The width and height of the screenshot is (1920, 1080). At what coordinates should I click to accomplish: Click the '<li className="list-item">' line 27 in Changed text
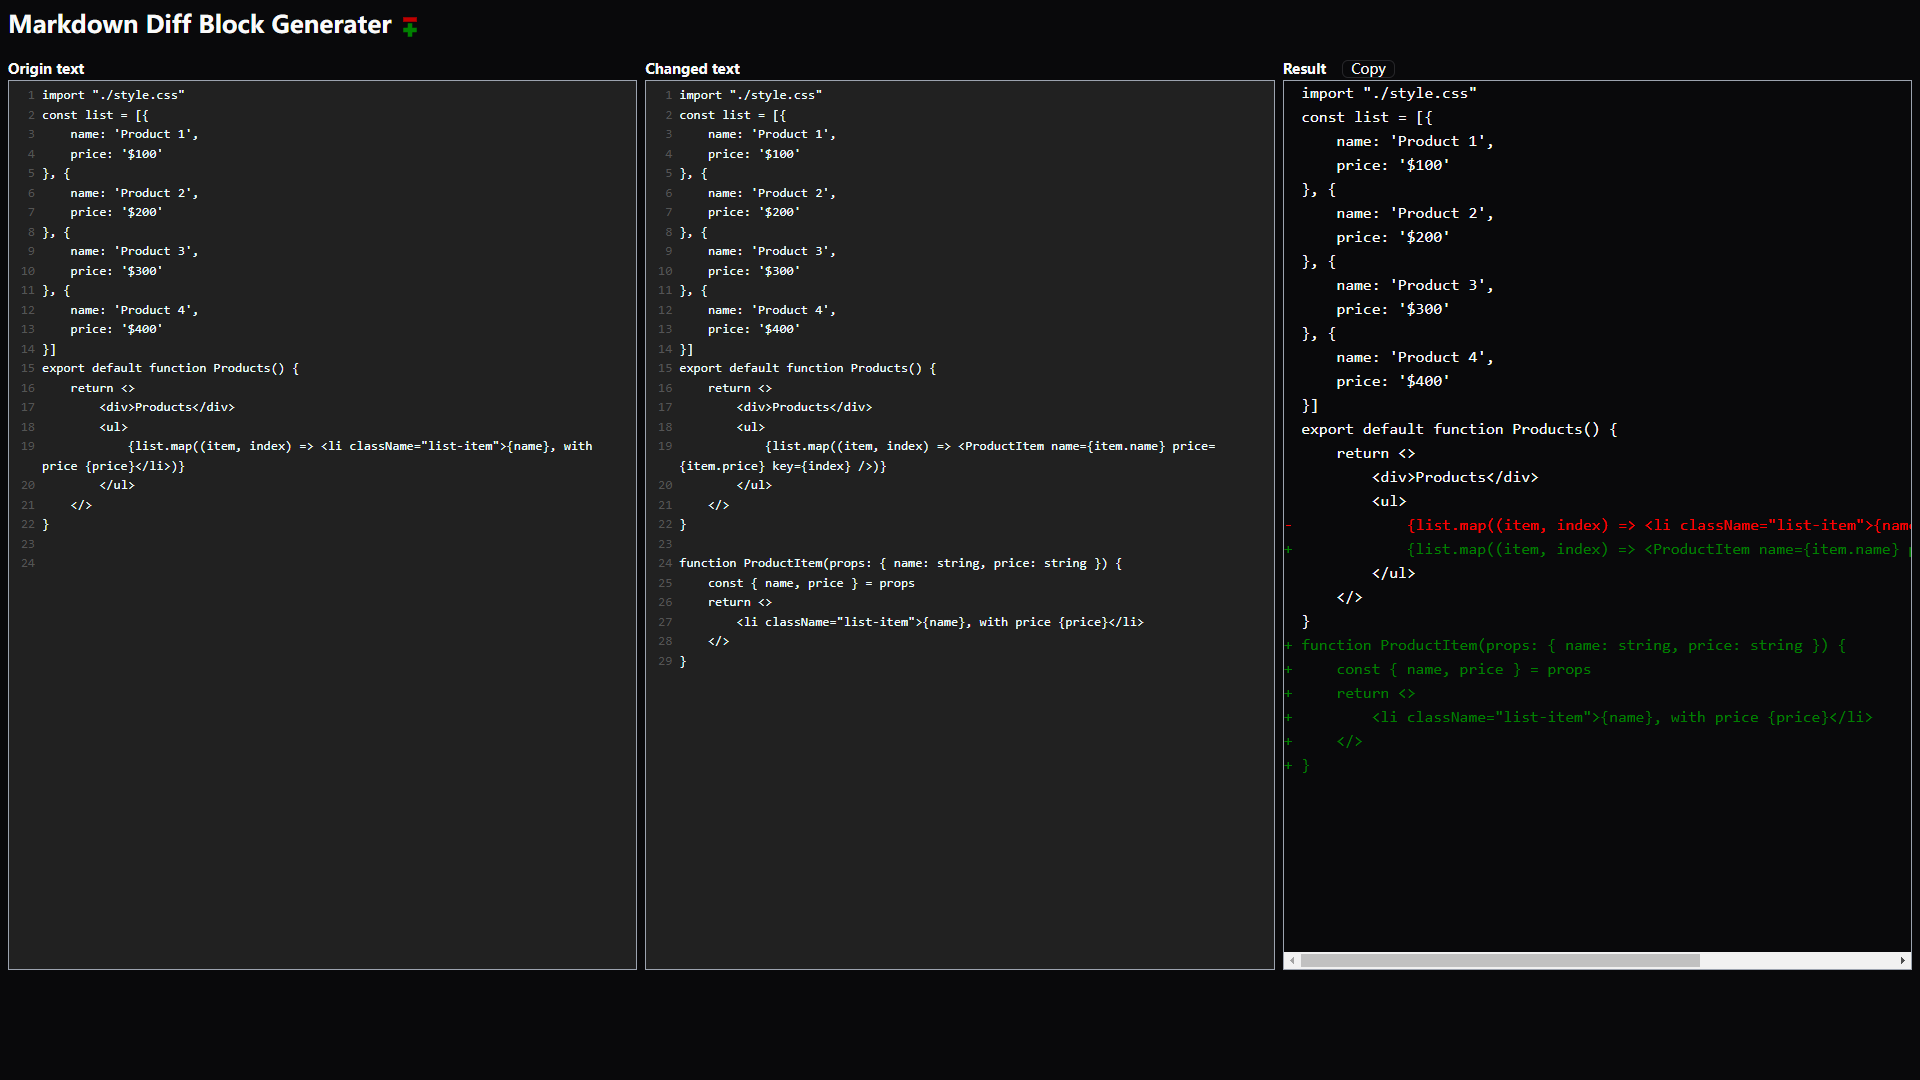940,622
